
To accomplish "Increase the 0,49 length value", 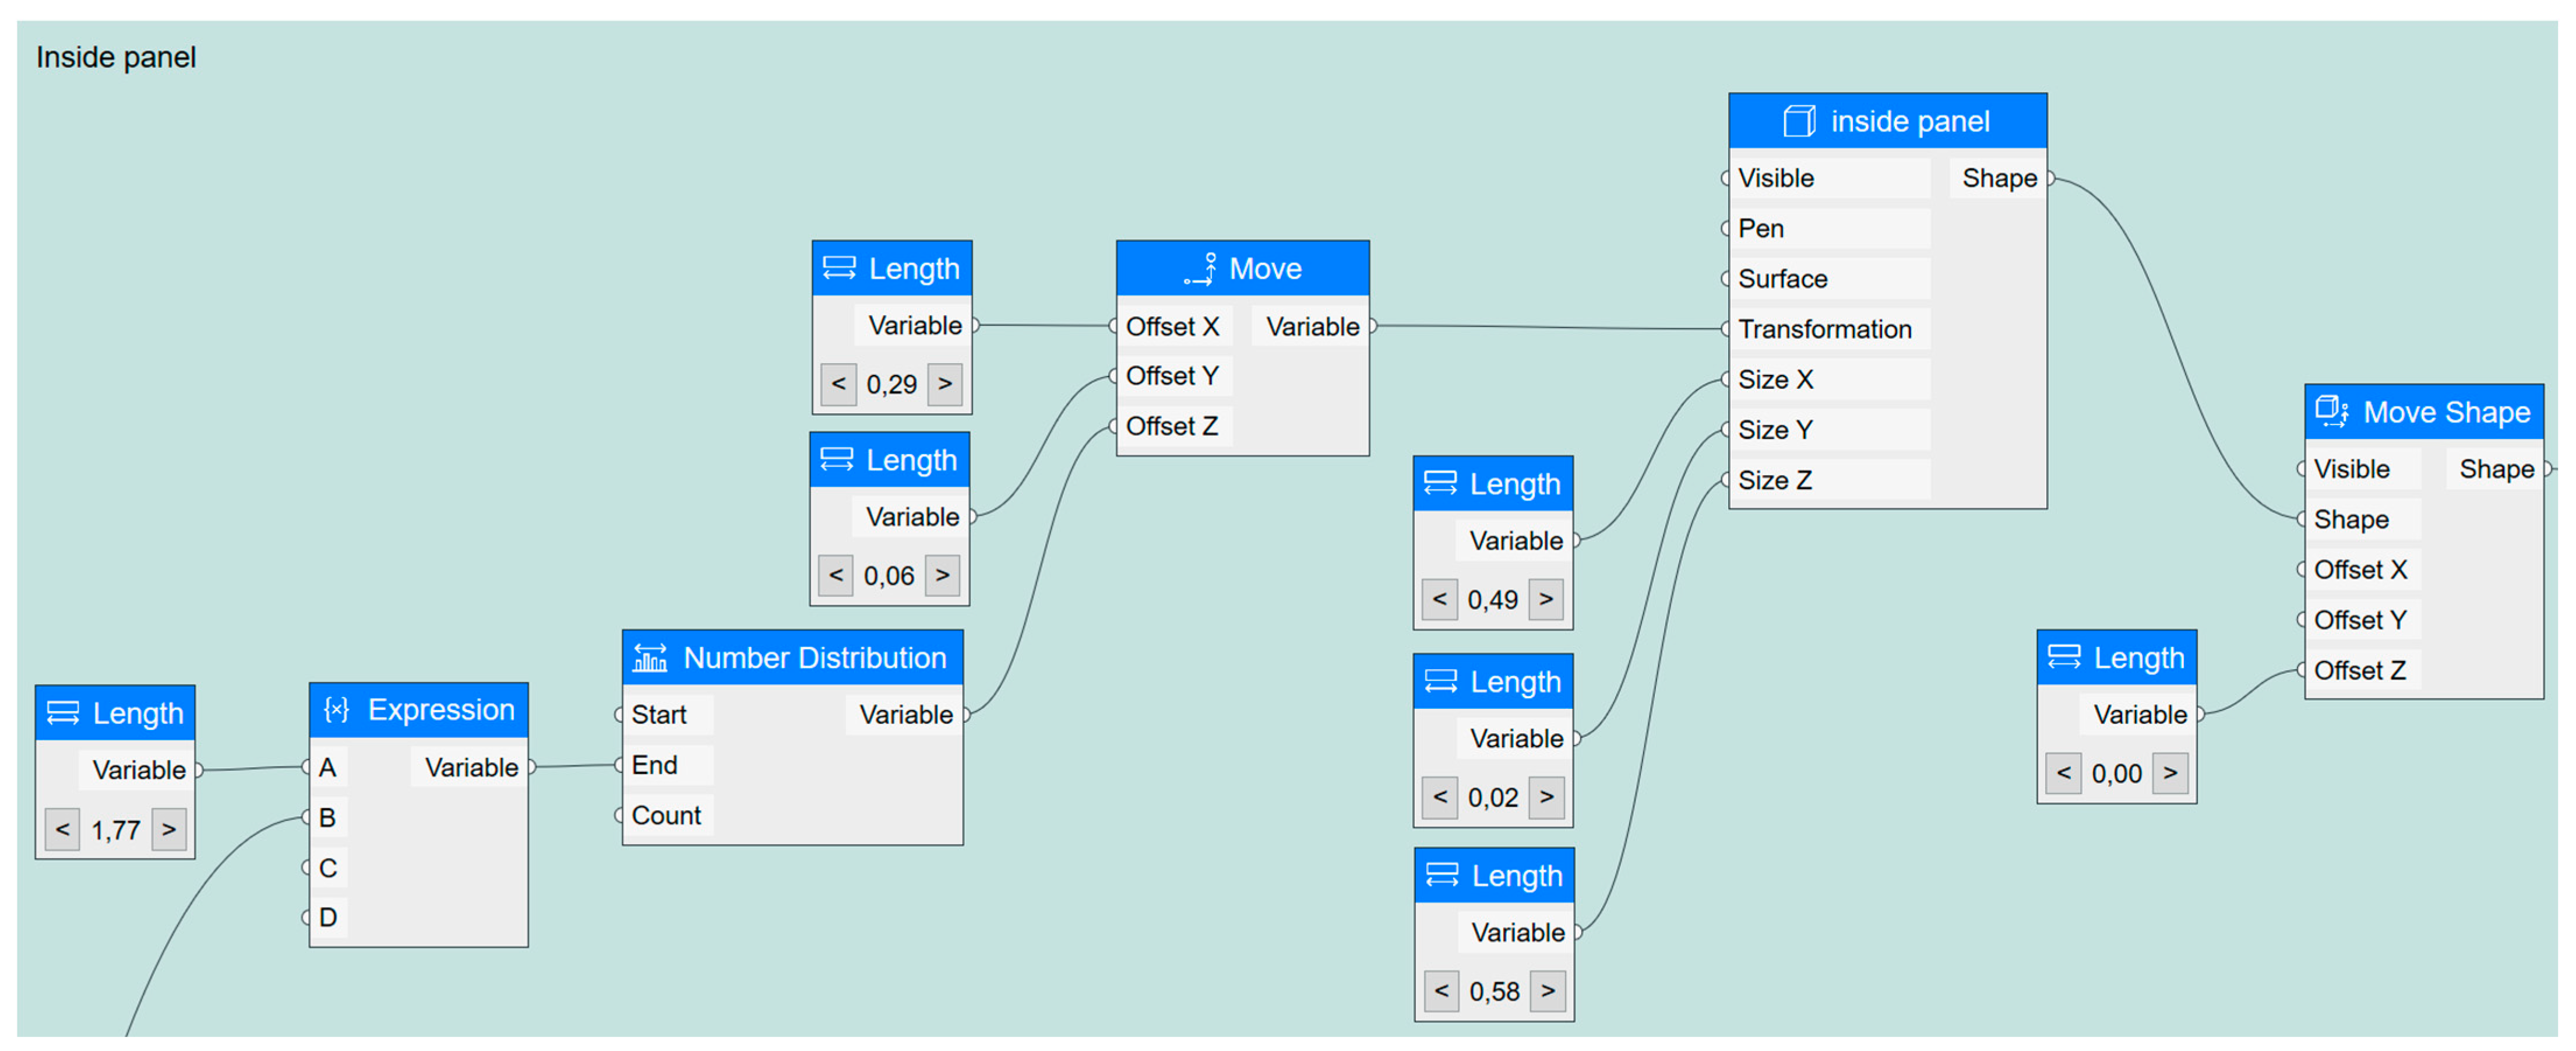I will click(1546, 600).
